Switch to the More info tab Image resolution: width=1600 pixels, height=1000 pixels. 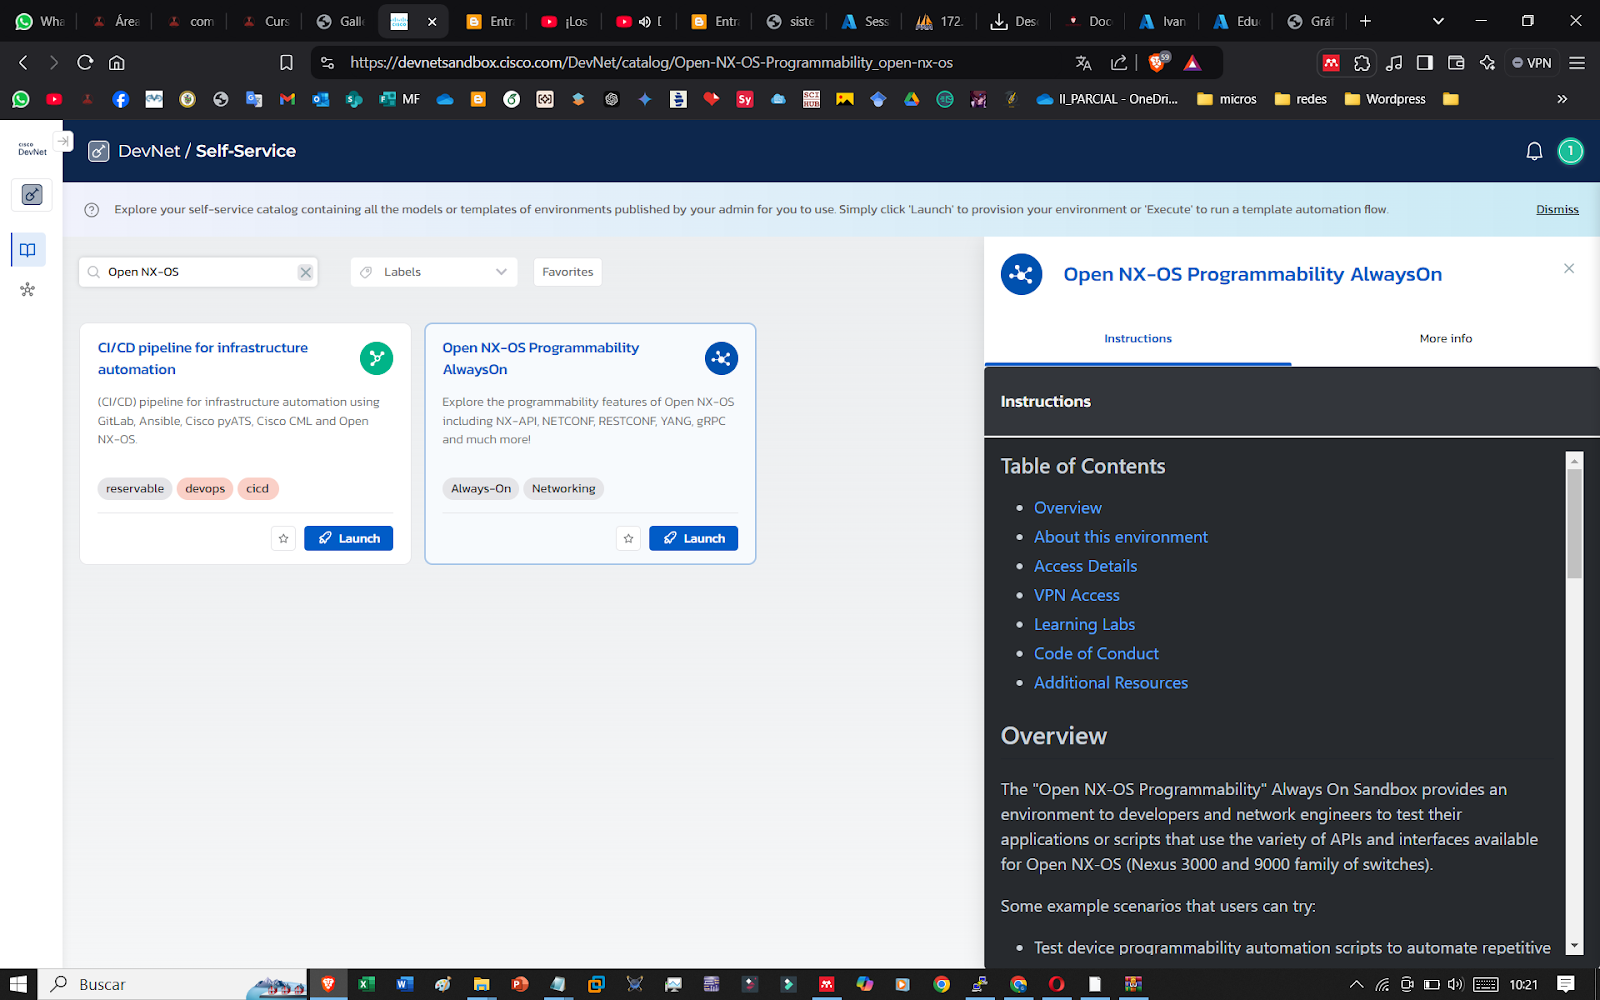point(1445,339)
